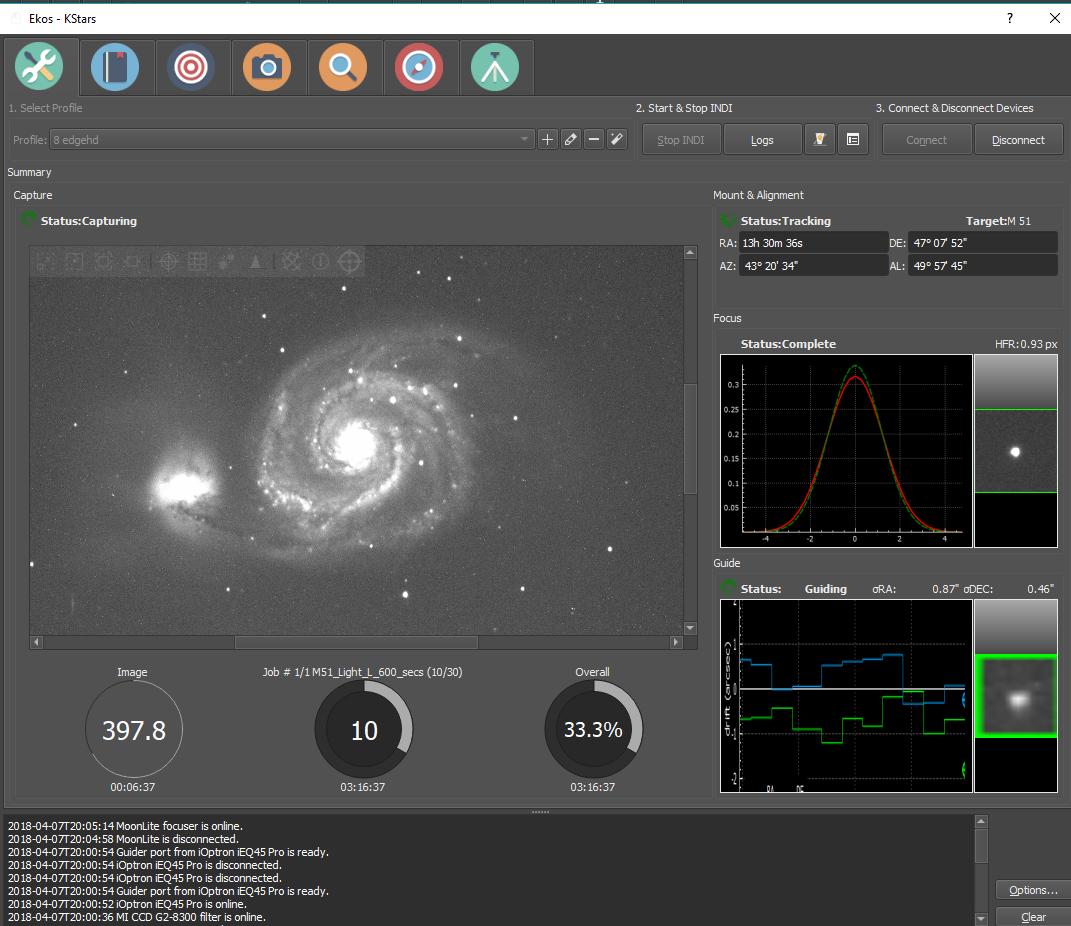The width and height of the screenshot is (1071, 926).
Task: Open log Options dialog
Action: point(1033,890)
